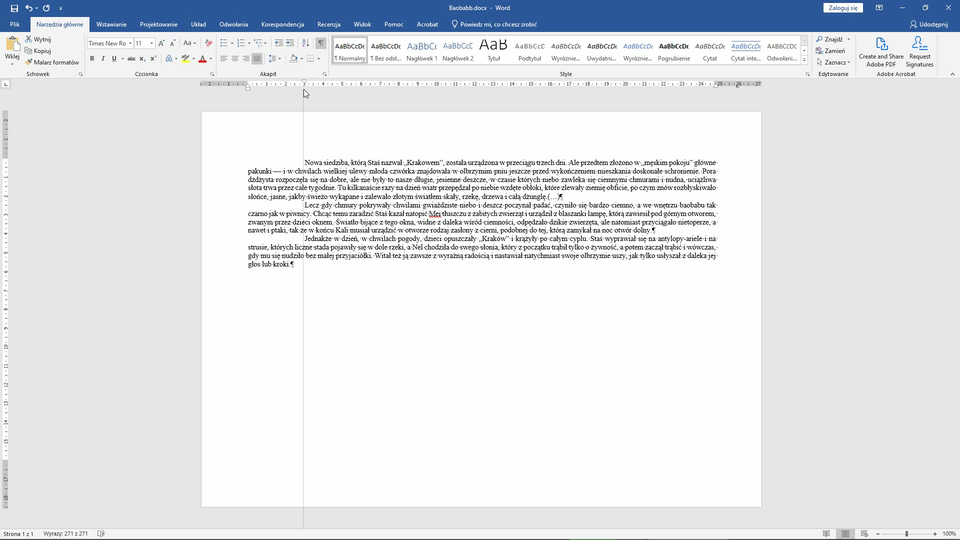This screenshot has width=960, height=540.
Task: Click the Undo arrow in the quick access toolbar
Action: tap(30, 8)
